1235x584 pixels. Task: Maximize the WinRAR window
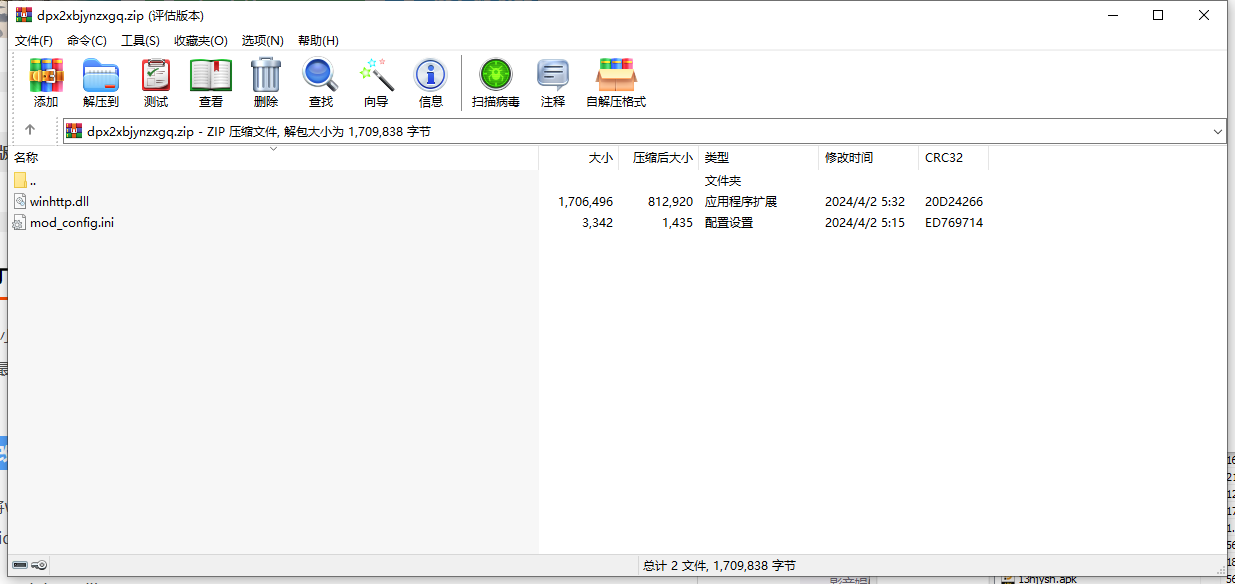tap(1158, 15)
